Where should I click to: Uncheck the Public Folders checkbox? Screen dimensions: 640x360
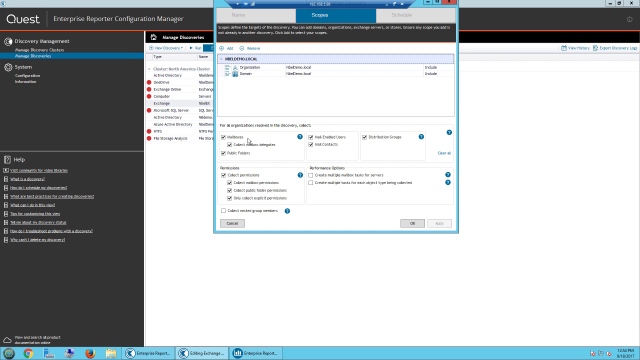(x=223, y=153)
